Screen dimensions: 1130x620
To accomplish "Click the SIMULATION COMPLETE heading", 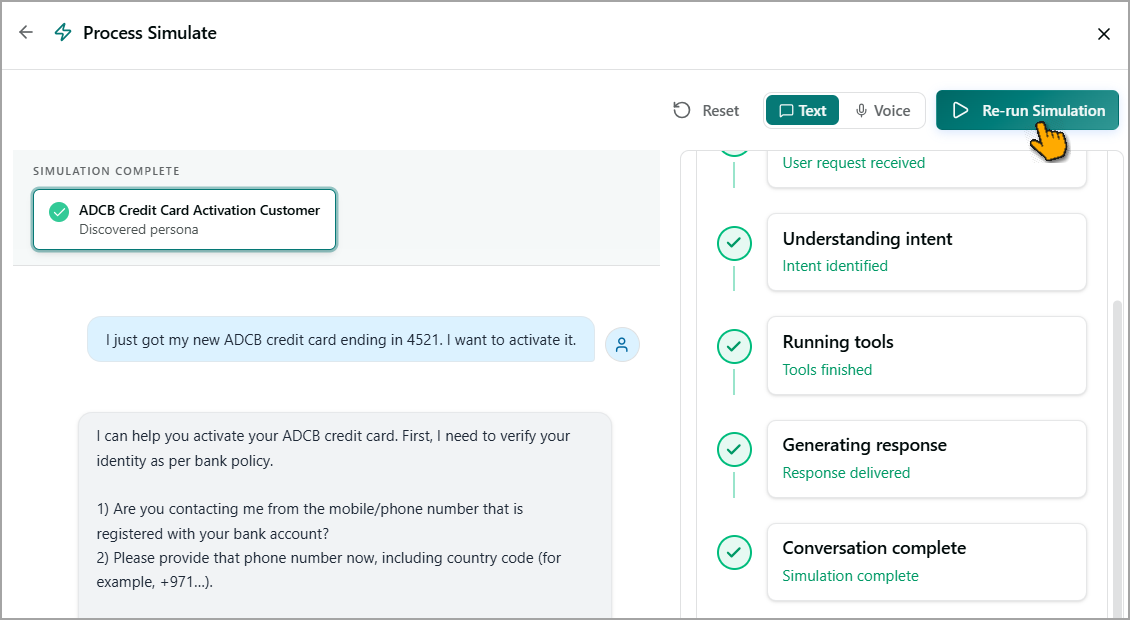I will pos(106,171).
